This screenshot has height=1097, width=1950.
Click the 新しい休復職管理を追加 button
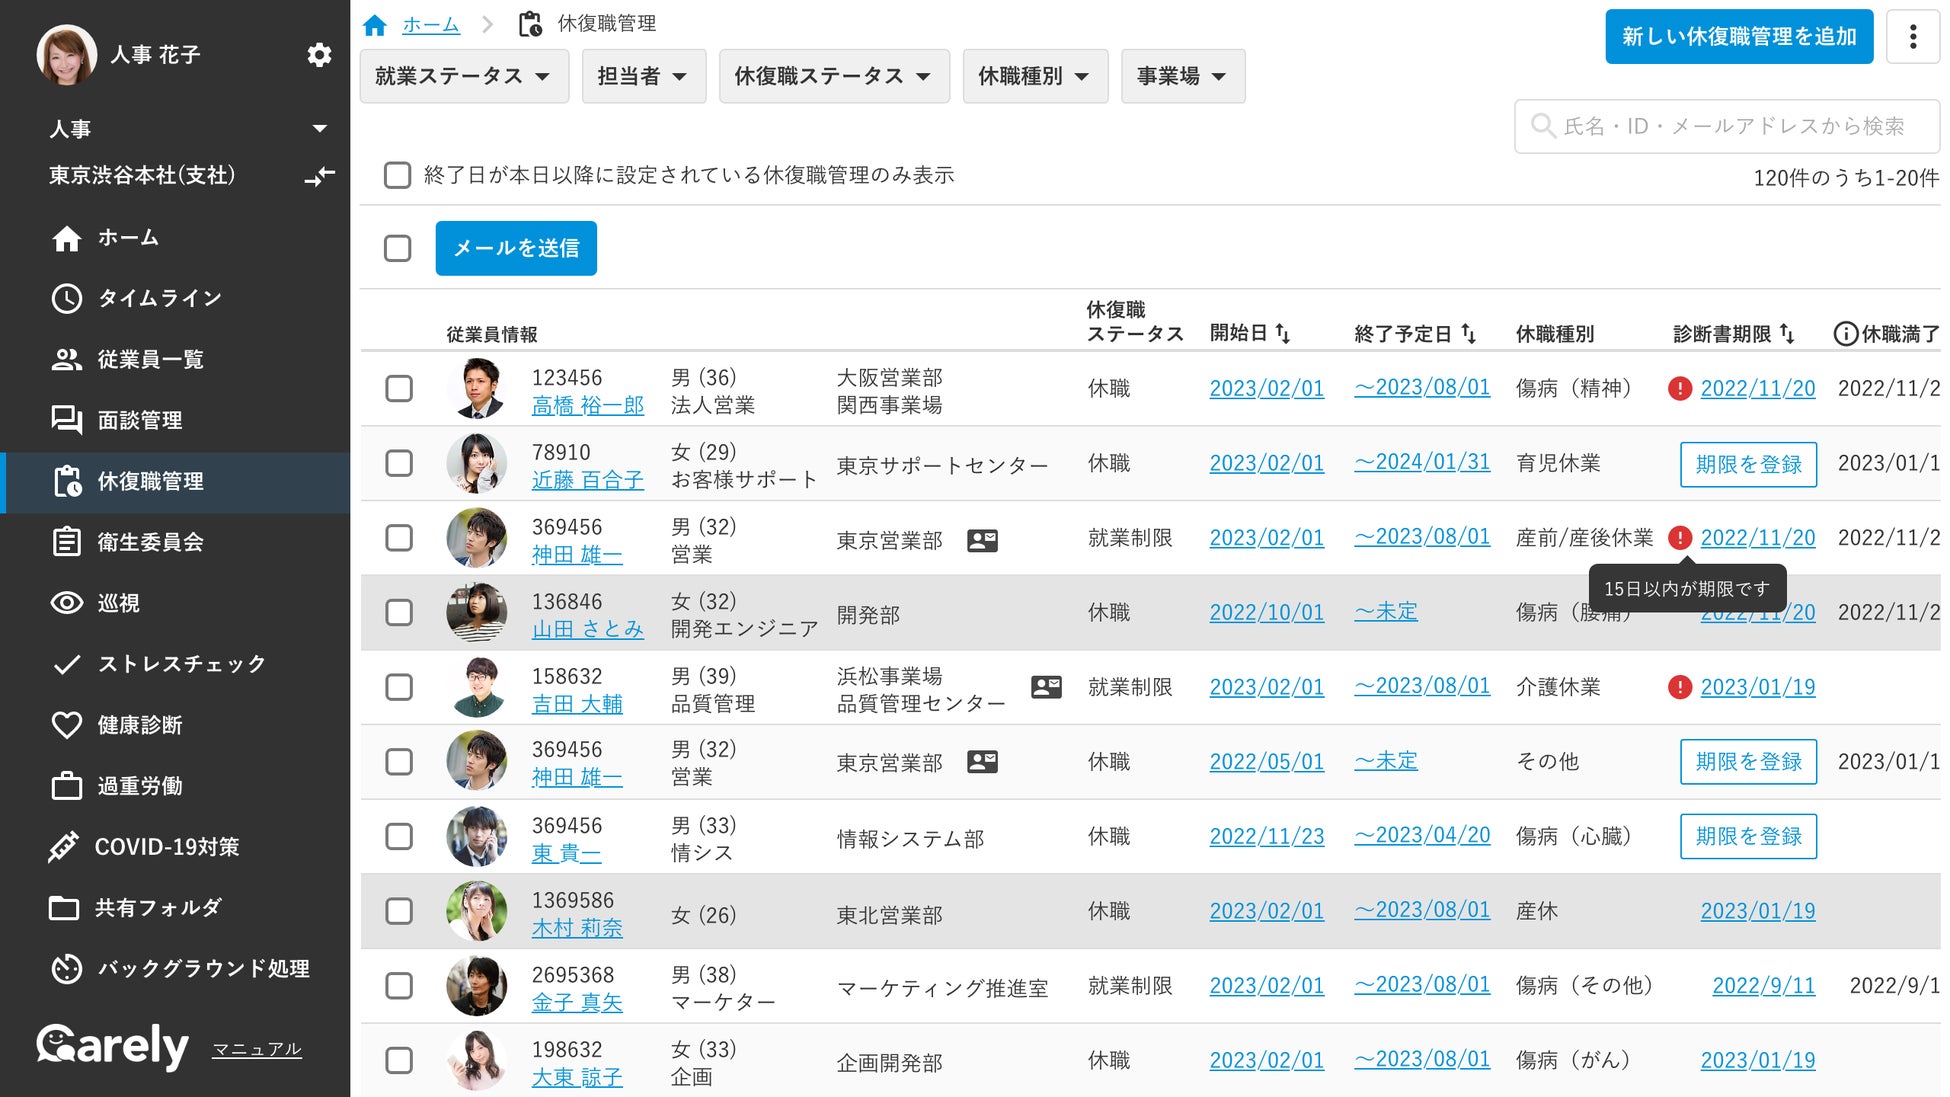(1738, 37)
